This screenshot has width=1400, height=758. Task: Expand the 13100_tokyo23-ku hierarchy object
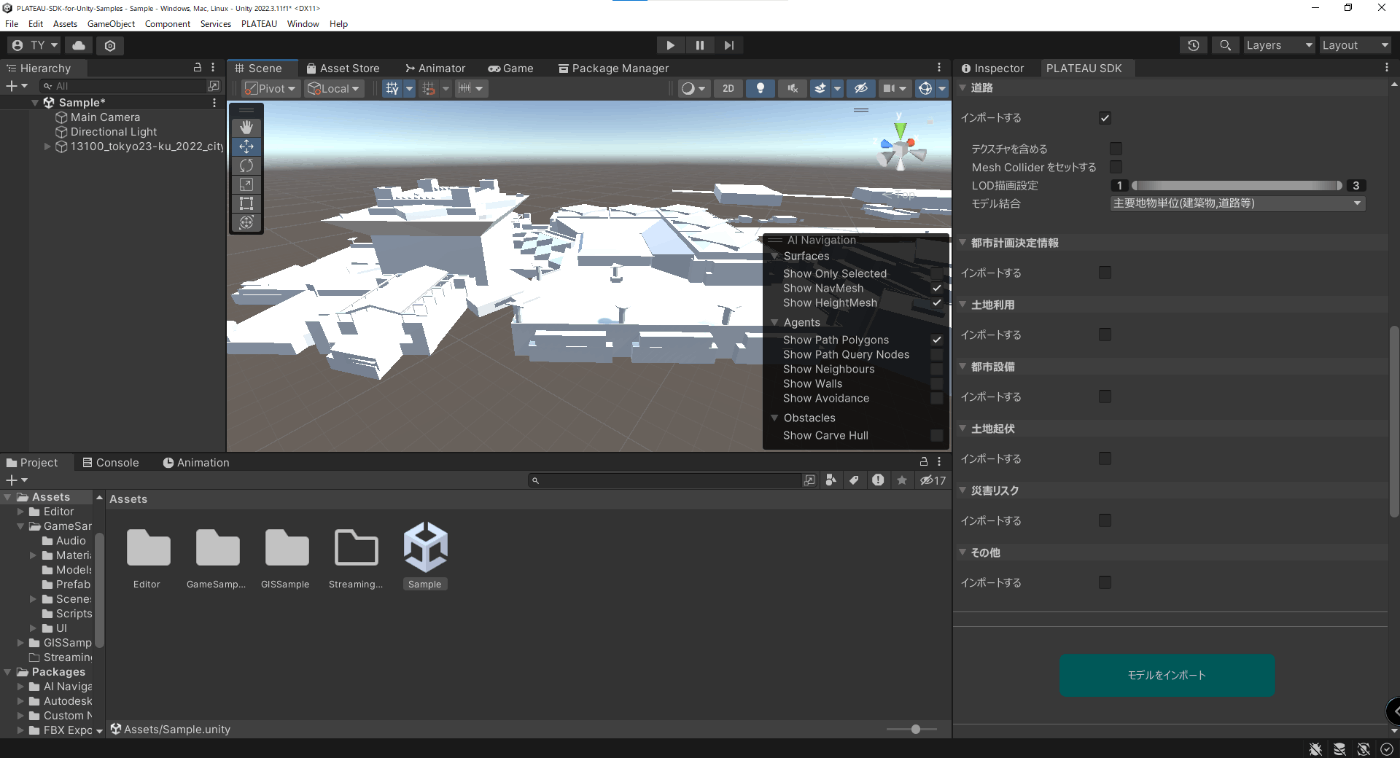(x=47, y=146)
